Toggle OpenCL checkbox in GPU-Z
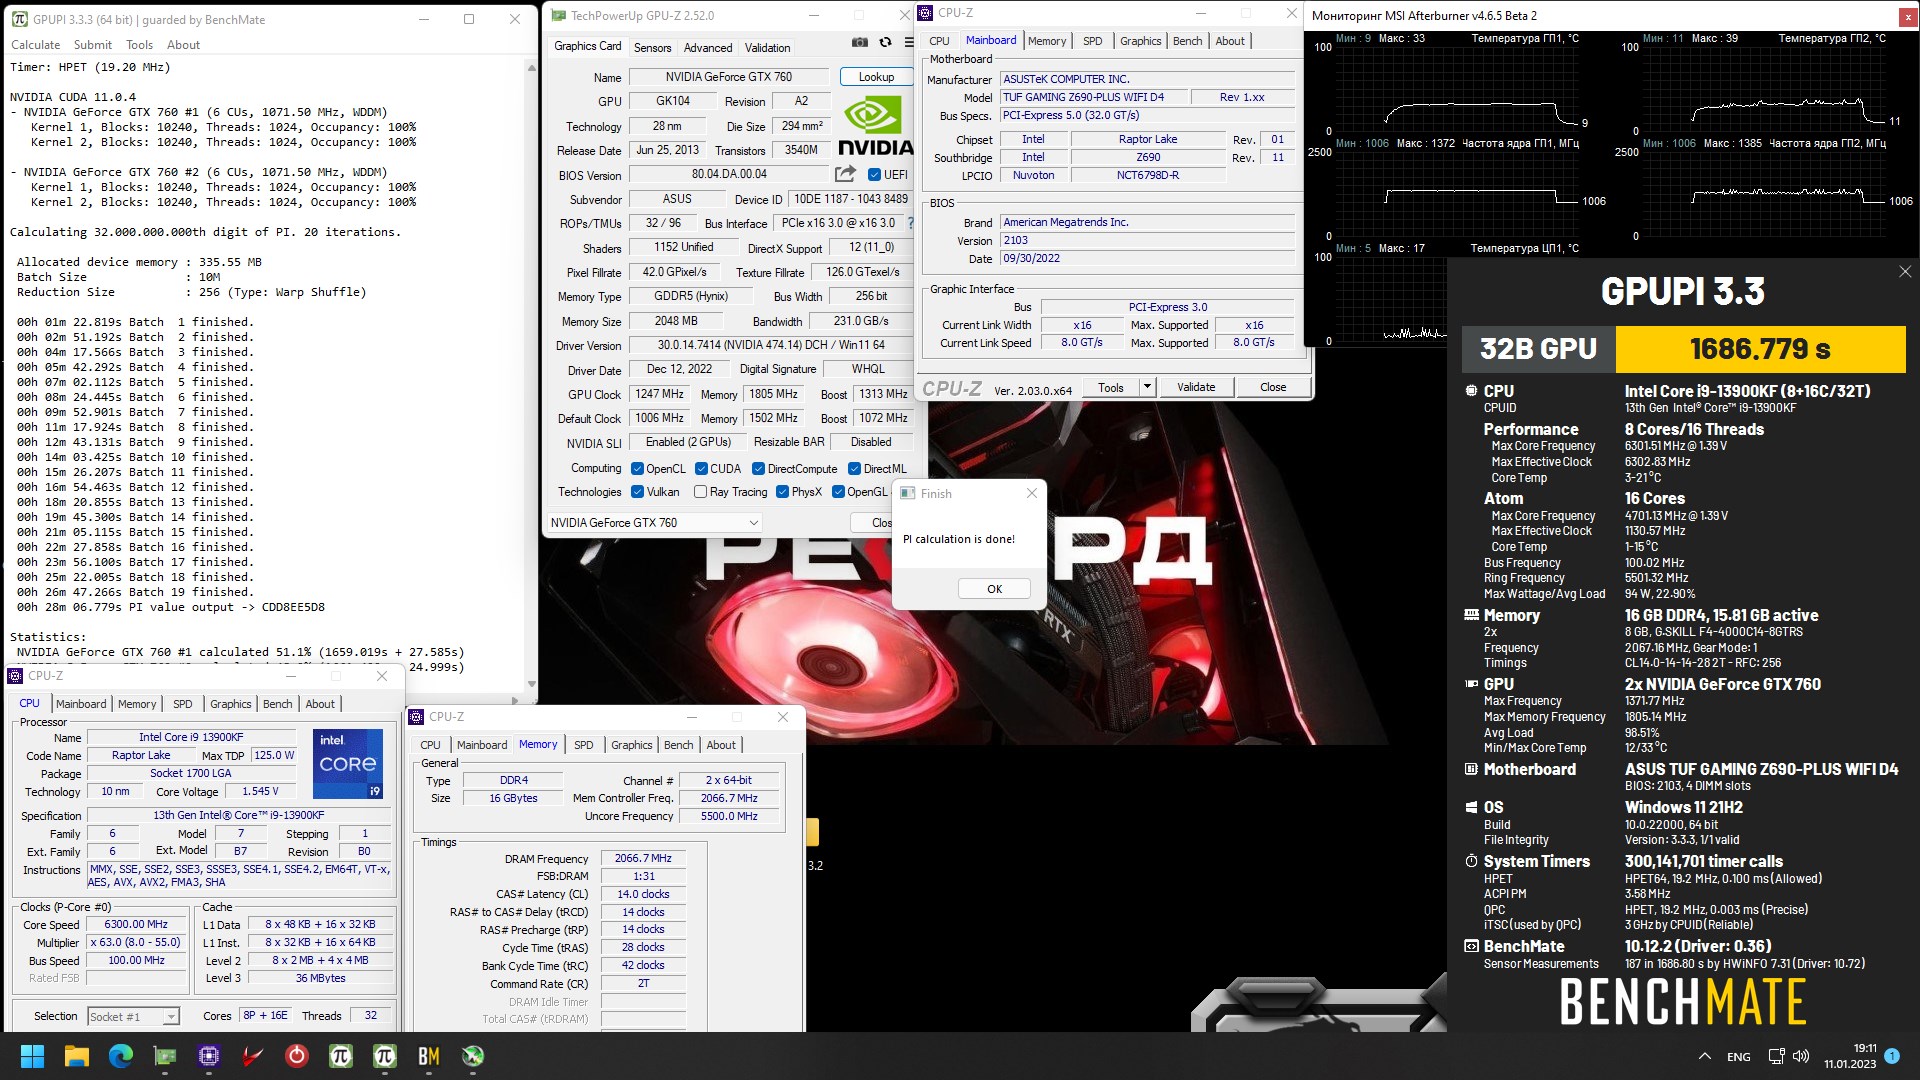 (x=637, y=468)
